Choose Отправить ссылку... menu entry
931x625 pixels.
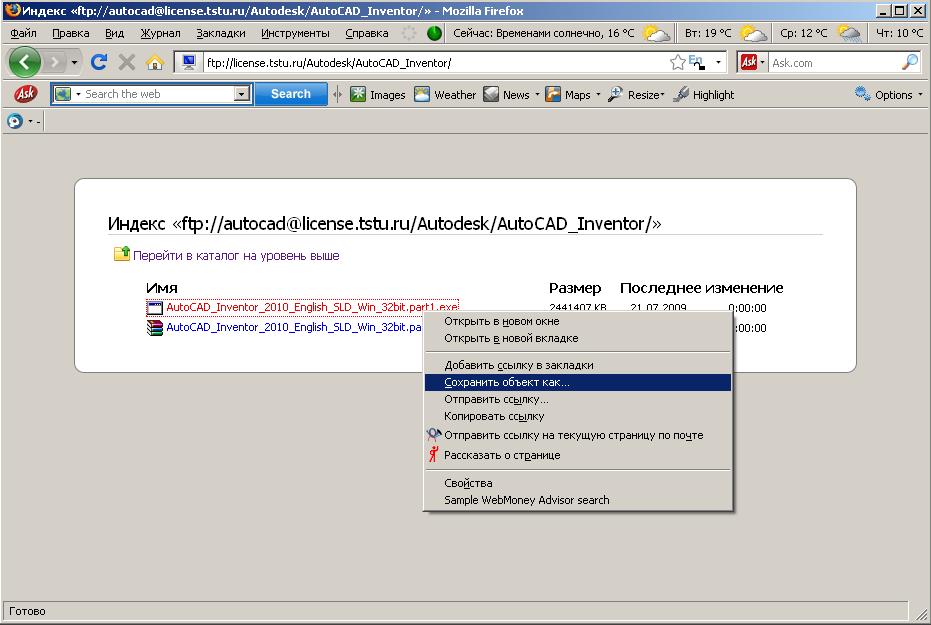(x=577, y=399)
